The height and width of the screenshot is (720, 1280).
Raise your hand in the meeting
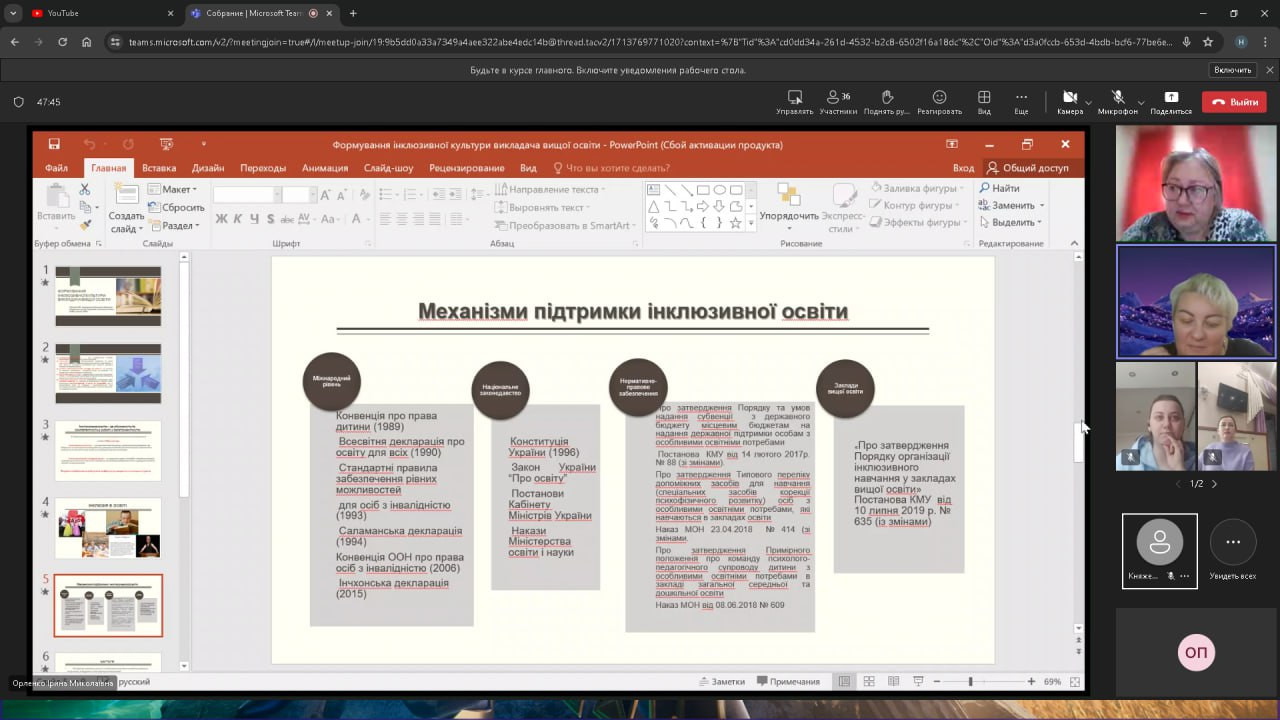click(x=886, y=101)
